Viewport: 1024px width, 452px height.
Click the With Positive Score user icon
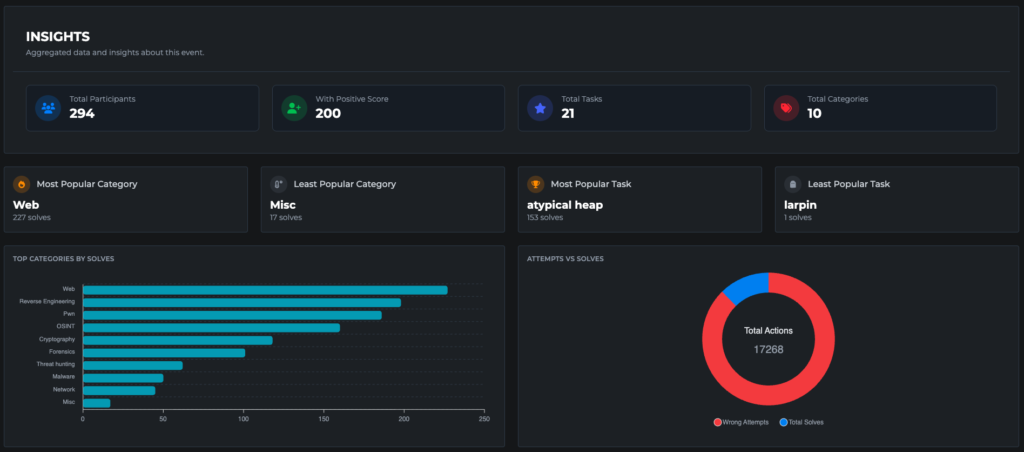[294, 108]
